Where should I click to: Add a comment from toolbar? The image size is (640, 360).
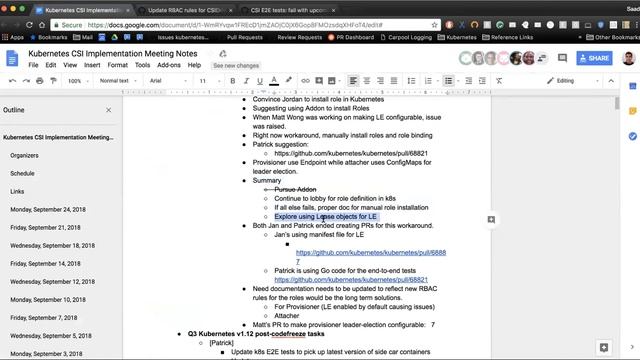tap(319, 81)
